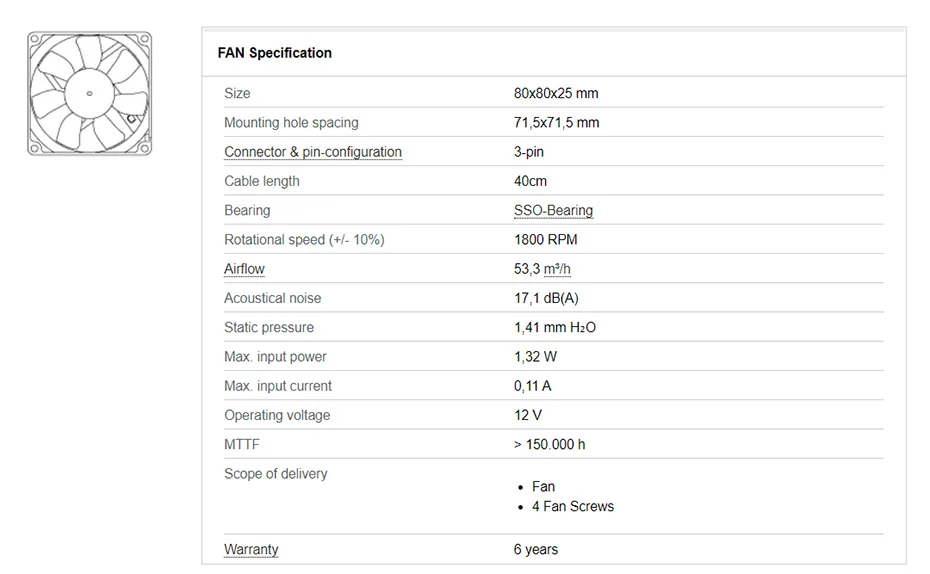The width and height of the screenshot is (930, 574).
Task: Click the 53,3 m³/h airflow value
Action: [542, 269]
